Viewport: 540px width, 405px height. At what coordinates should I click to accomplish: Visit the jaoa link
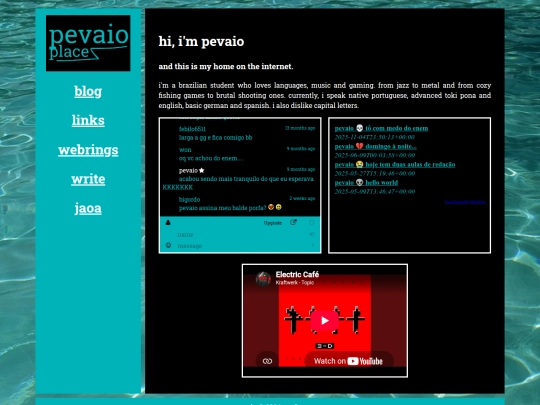[x=88, y=208]
